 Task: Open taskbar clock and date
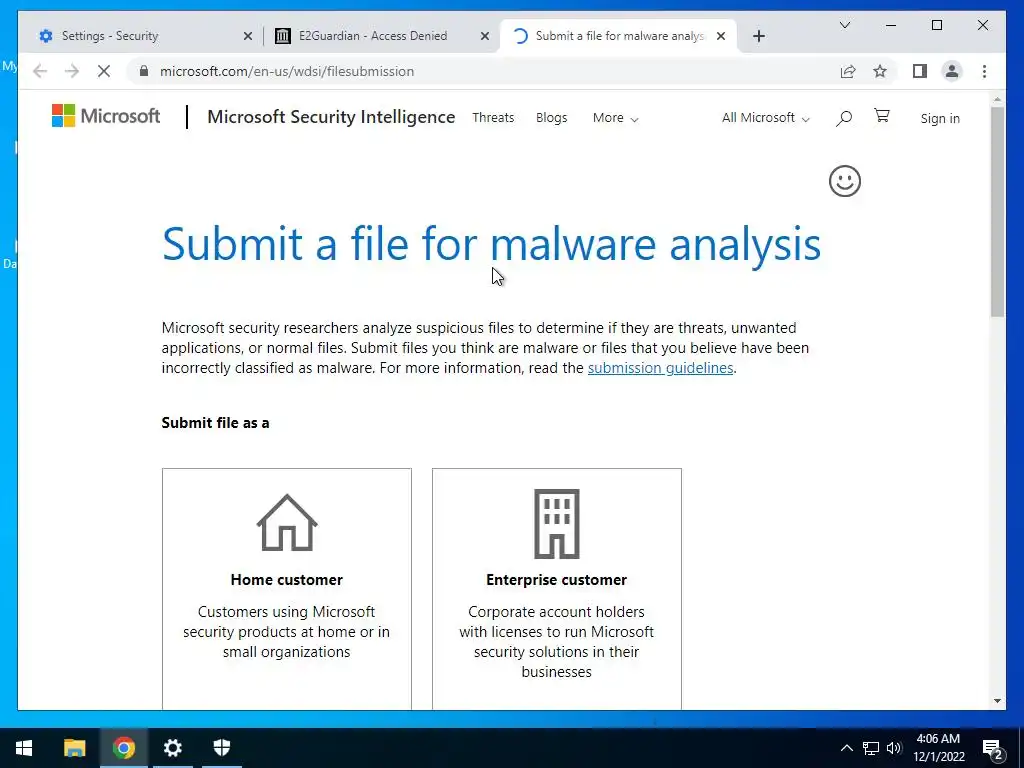[938, 748]
